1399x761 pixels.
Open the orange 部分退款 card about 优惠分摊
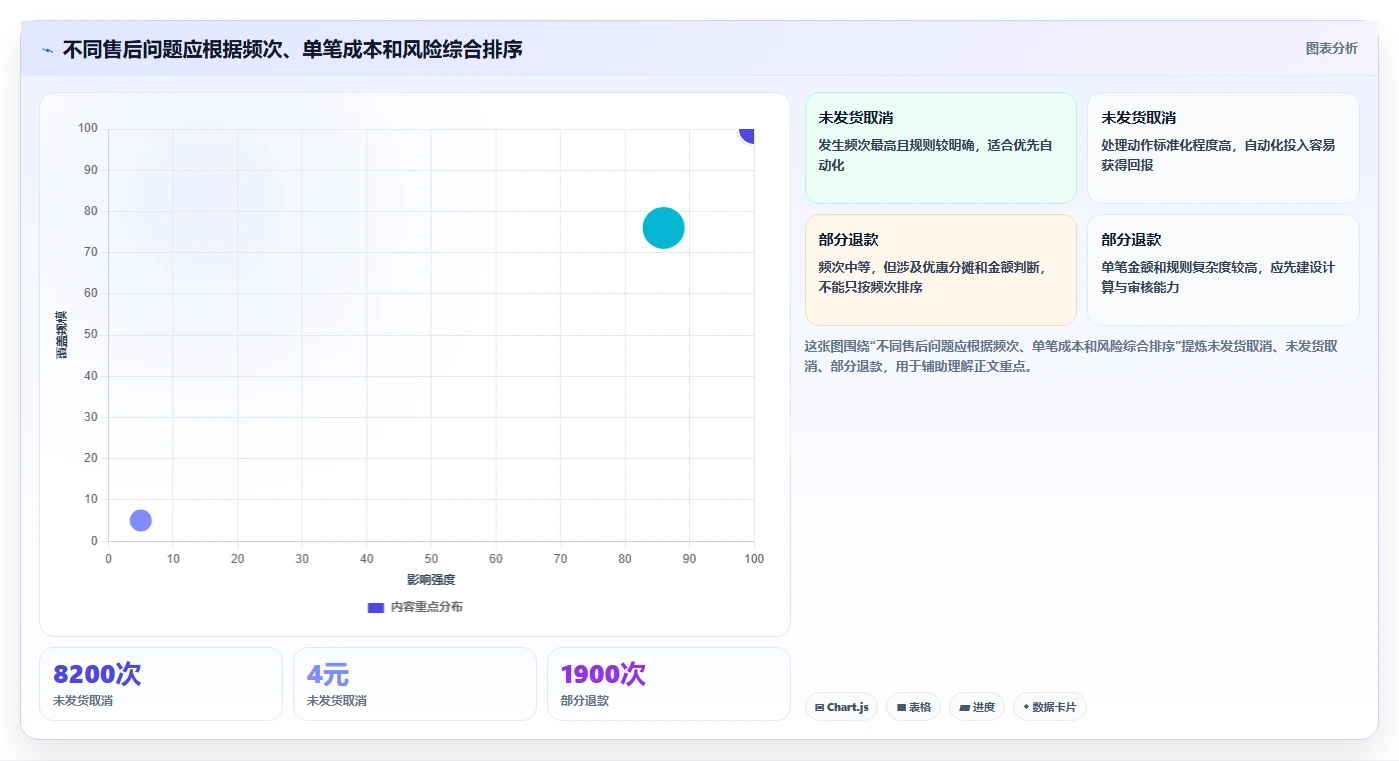pyautogui.click(x=941, y=270)
